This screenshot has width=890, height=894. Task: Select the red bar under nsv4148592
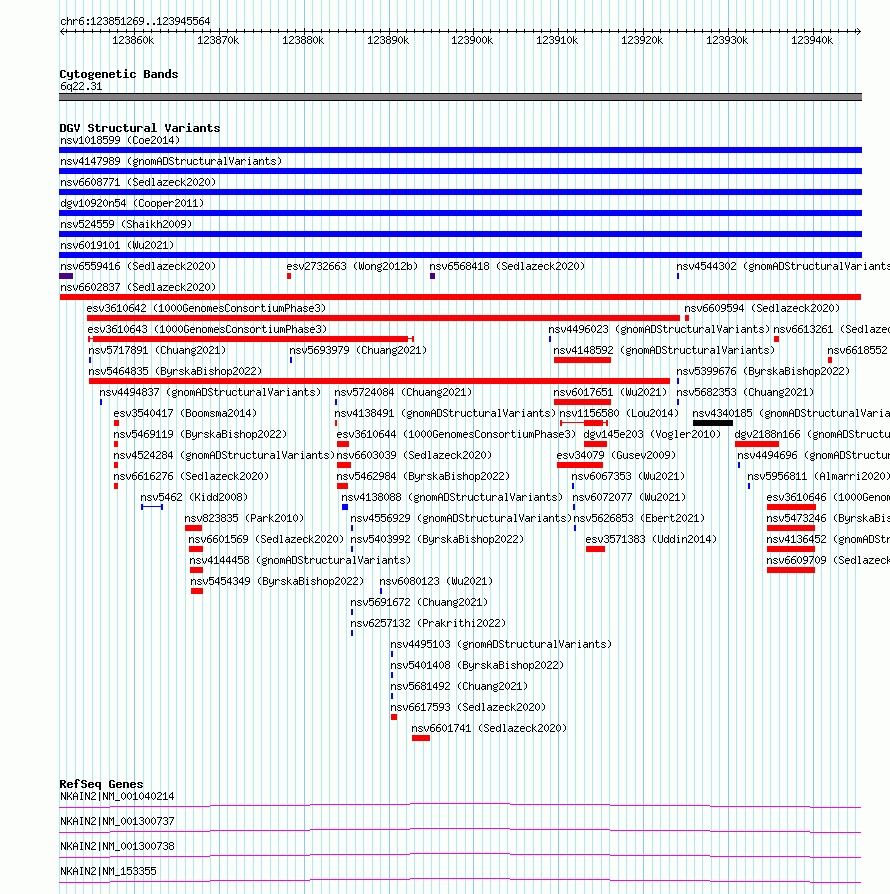[x=582, y=360]
